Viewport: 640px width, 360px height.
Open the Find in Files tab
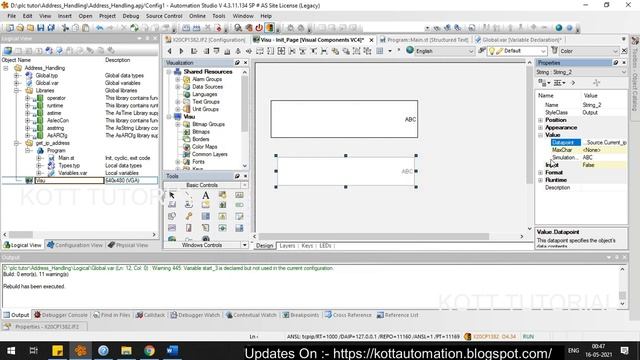point(111,315)
